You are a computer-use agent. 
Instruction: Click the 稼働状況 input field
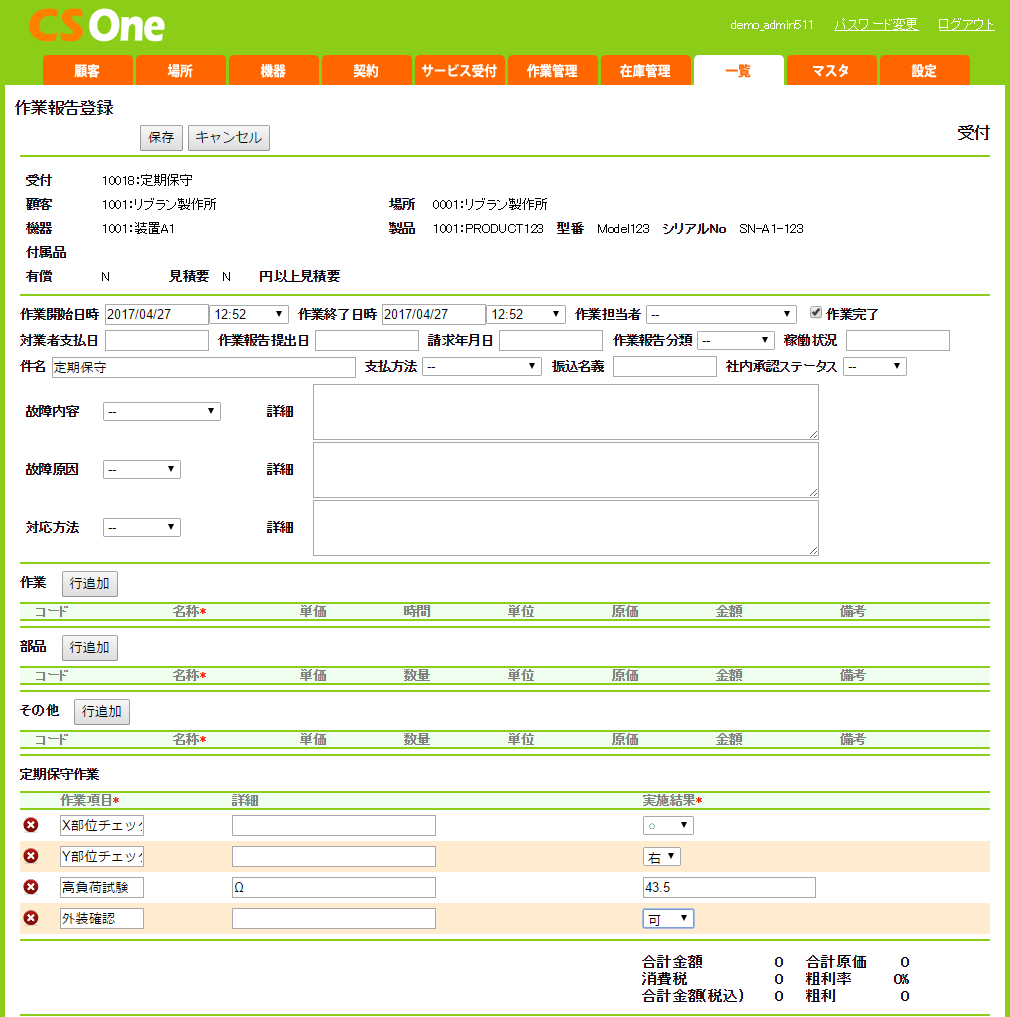click(x=898, y=341)
